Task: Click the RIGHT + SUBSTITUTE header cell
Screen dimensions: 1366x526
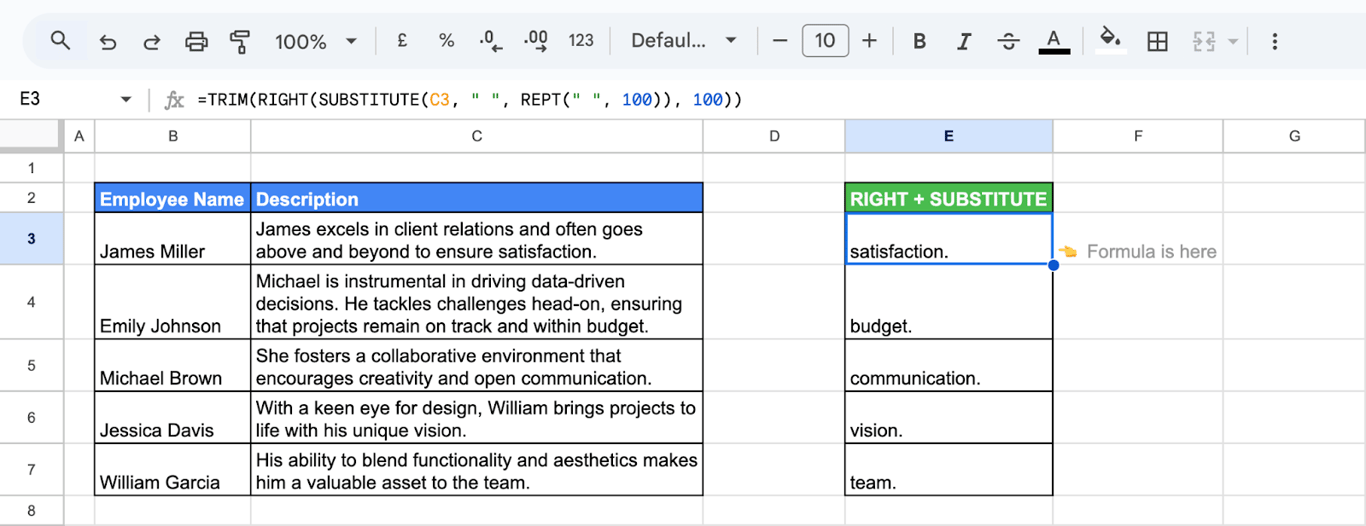Action: (x=949, y=198)
